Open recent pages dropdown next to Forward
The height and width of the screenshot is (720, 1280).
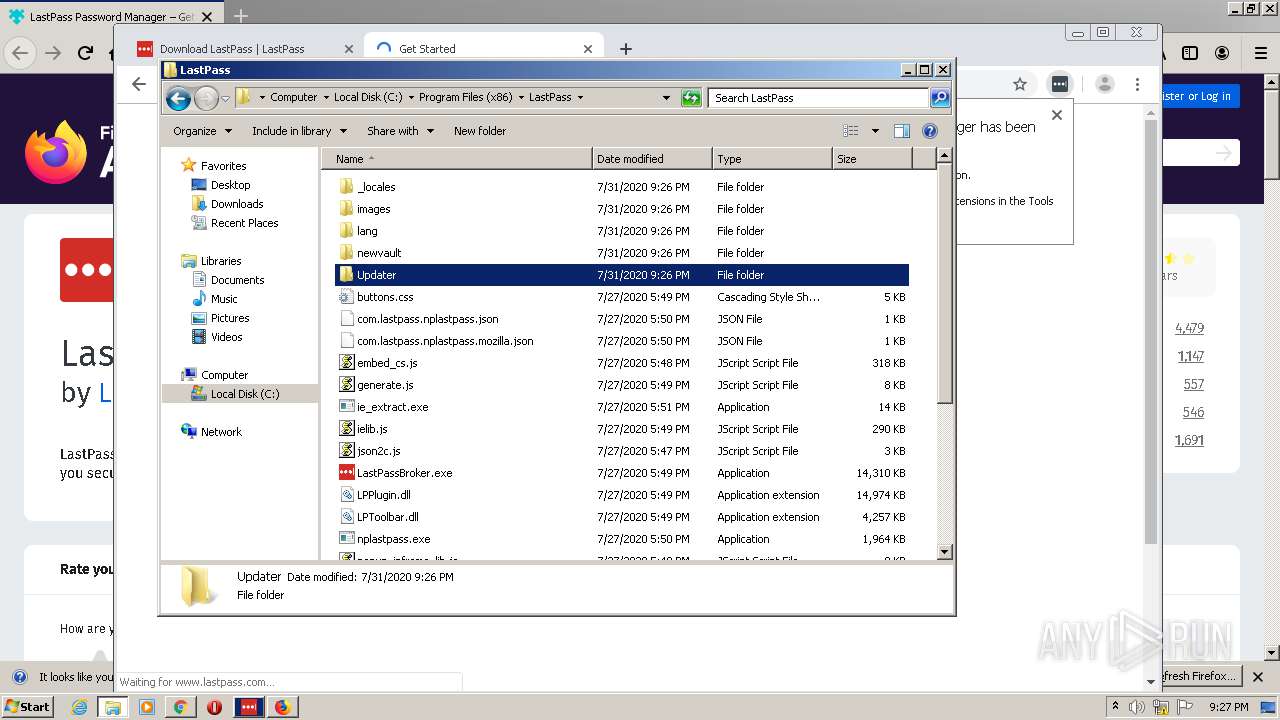pyautogui.click(x=226, y=98)
